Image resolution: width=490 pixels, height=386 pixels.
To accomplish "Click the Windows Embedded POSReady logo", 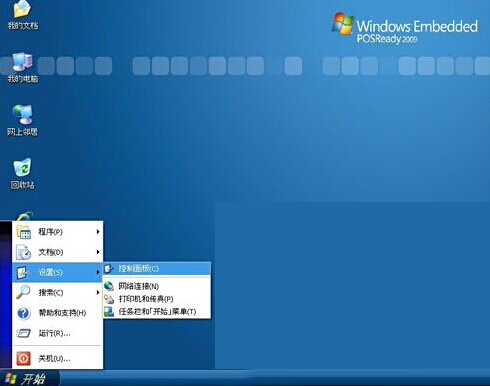I will pyautogui.click(x=405, y=29).
